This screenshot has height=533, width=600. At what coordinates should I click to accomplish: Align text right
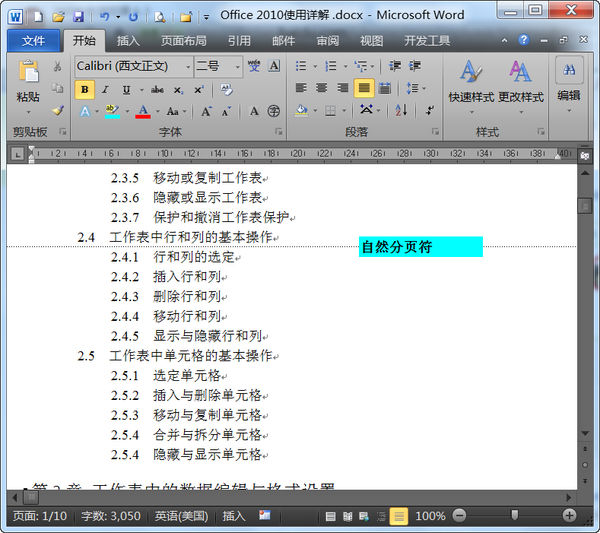[x=342, y=88]
